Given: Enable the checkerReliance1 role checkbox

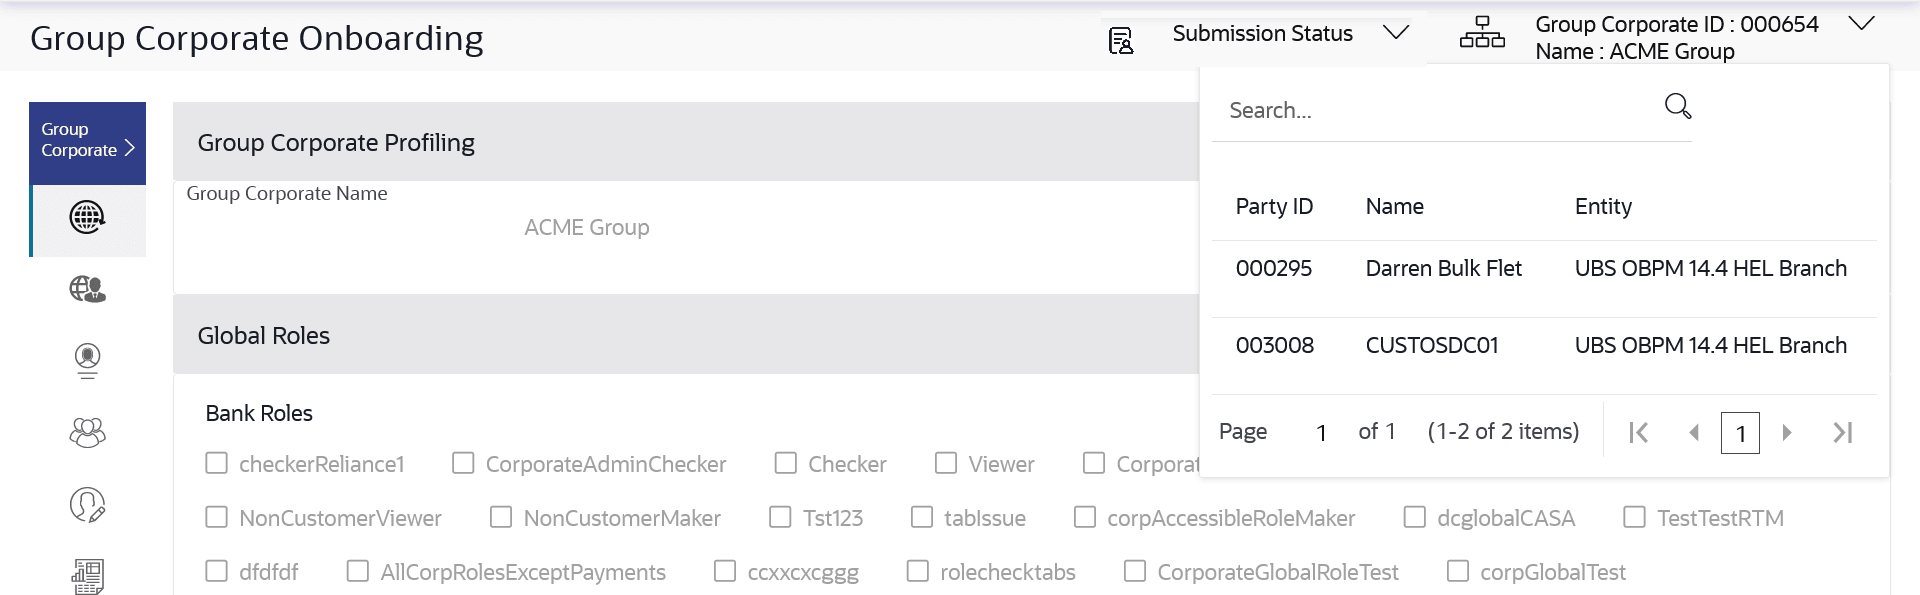Looking at the screenshot, I should click(x=217, y=463).
